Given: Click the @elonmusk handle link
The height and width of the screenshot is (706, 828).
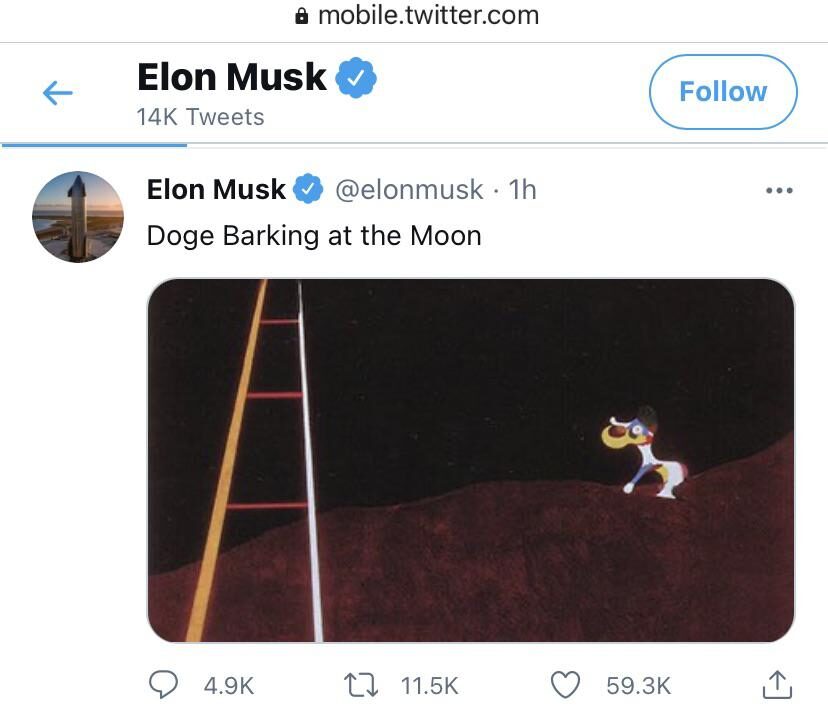Looking at the screenshot, I should (409, 190).
